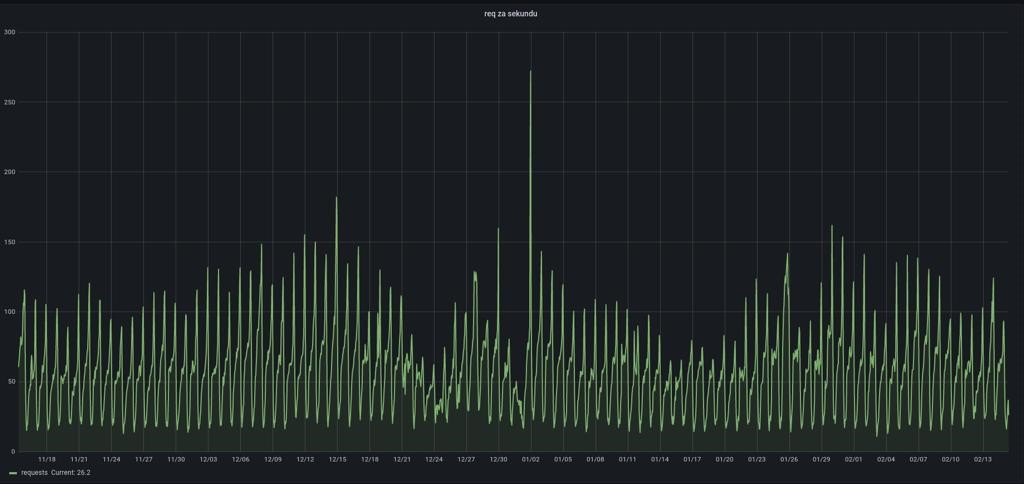1024x484 pixels.
Task: Click the '02/13' date axis label
Action: (984, 459)
